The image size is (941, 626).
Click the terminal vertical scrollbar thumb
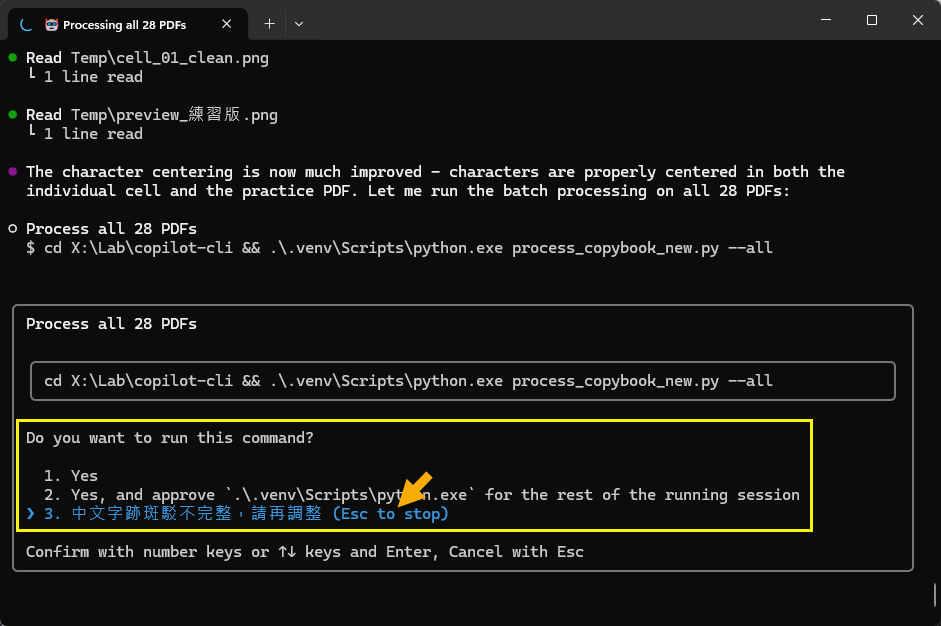(934, 594)
